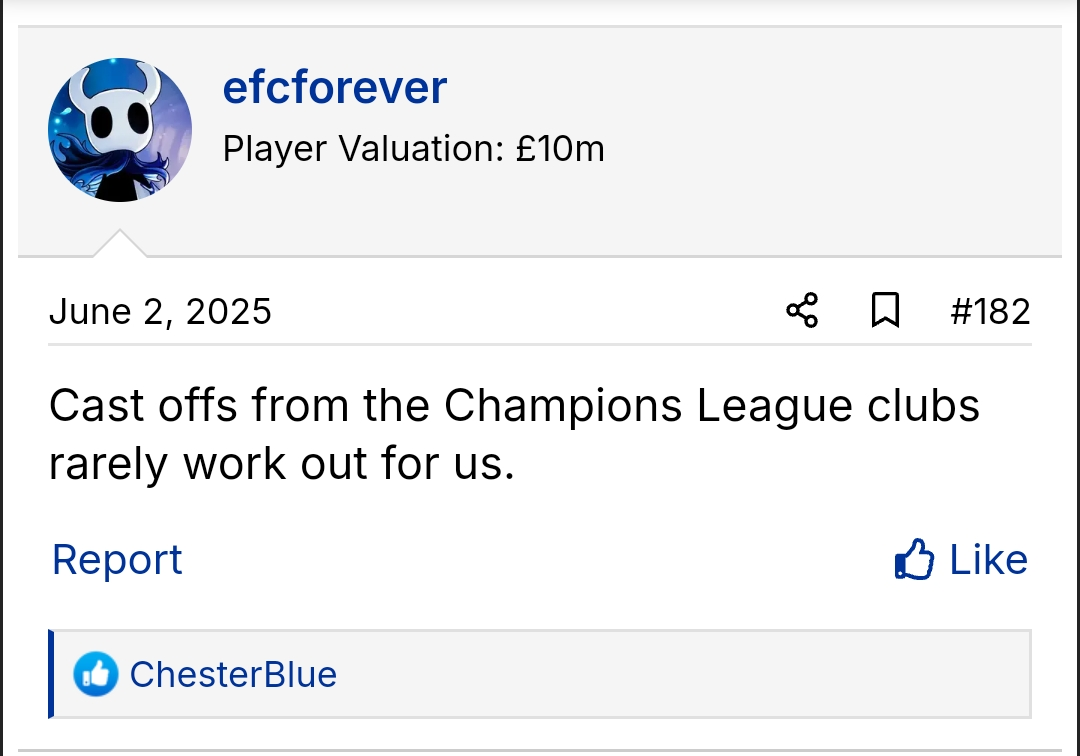The image size is (1080, 756).
Task: Click the "rarely work out for us." line
Action: [x=281, y=463]
